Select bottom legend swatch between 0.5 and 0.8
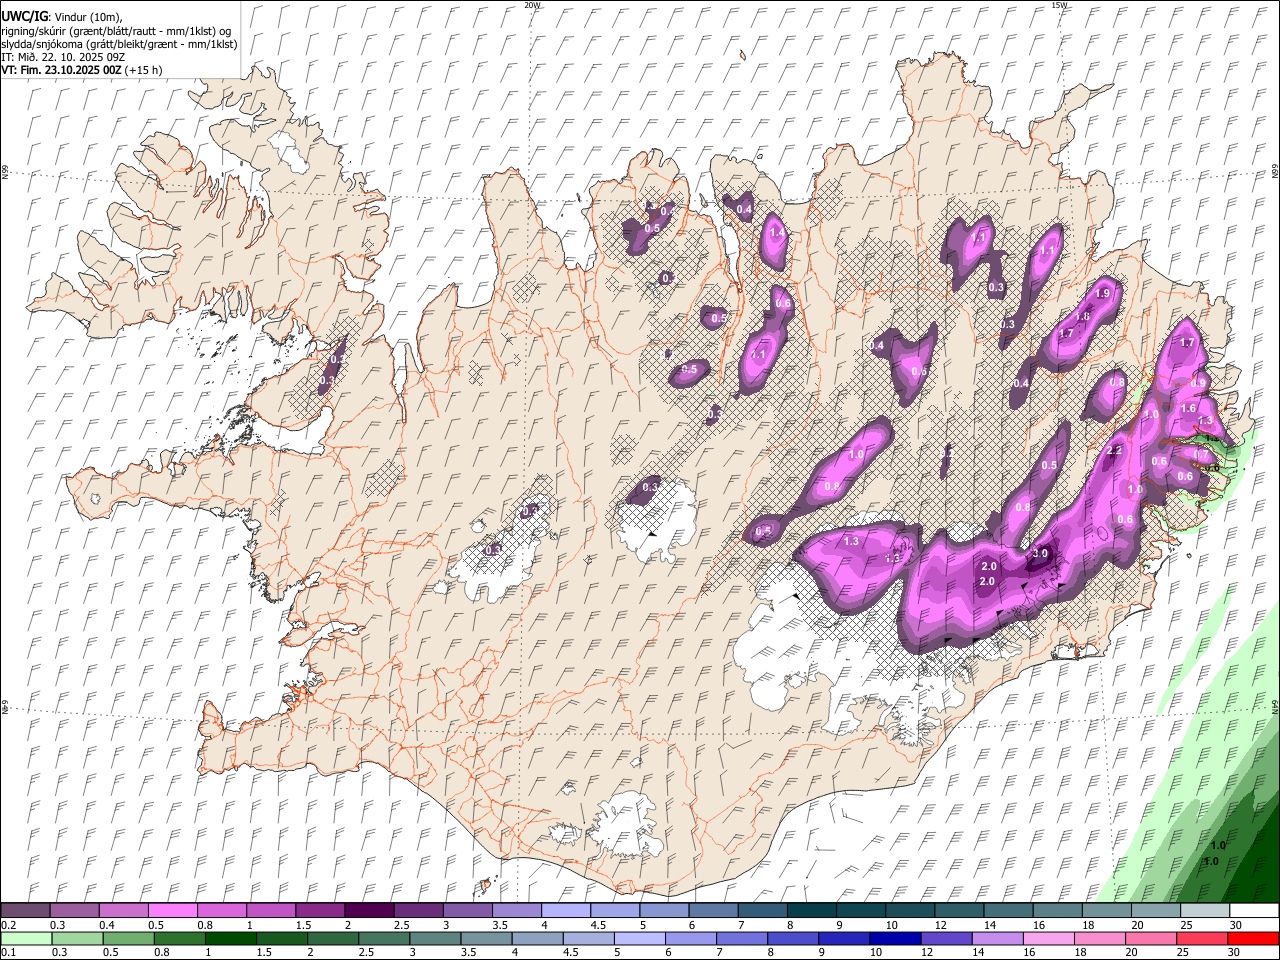 click(128, 938)
